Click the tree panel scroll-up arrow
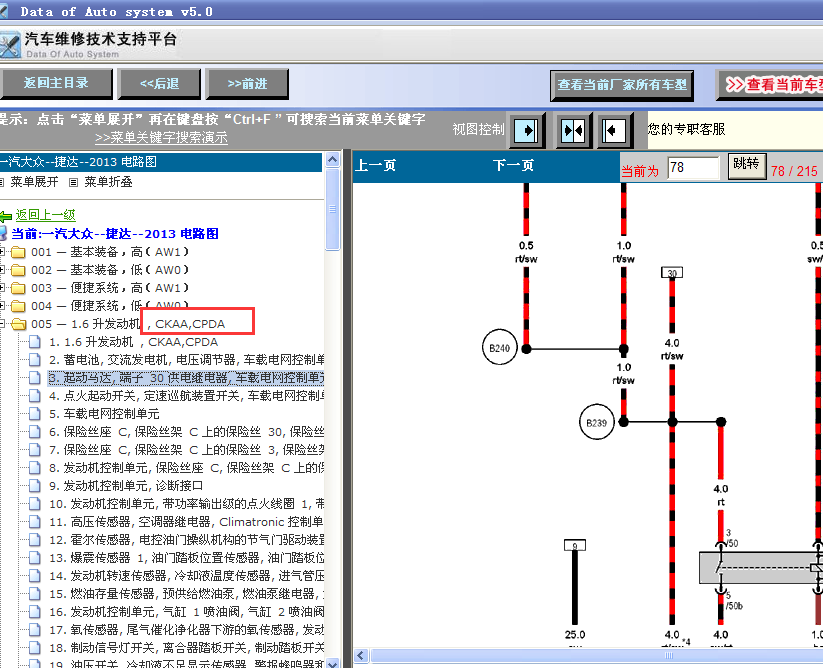The image size is (823, 668). tap(332, 160)
